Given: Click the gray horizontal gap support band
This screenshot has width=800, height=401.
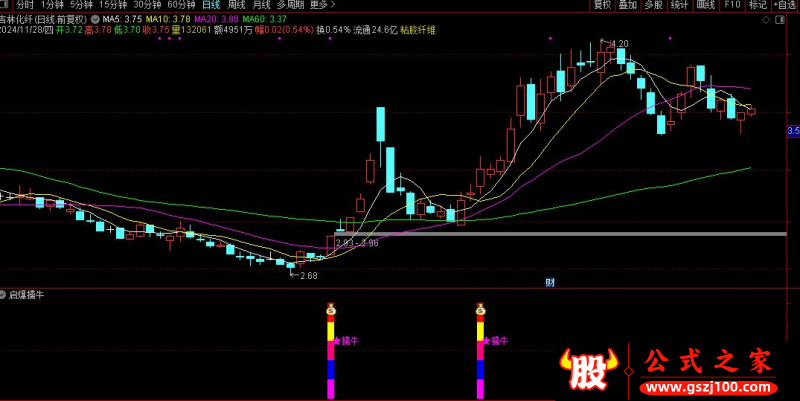Looking at the screenshot, I should [x=560, y=234].
